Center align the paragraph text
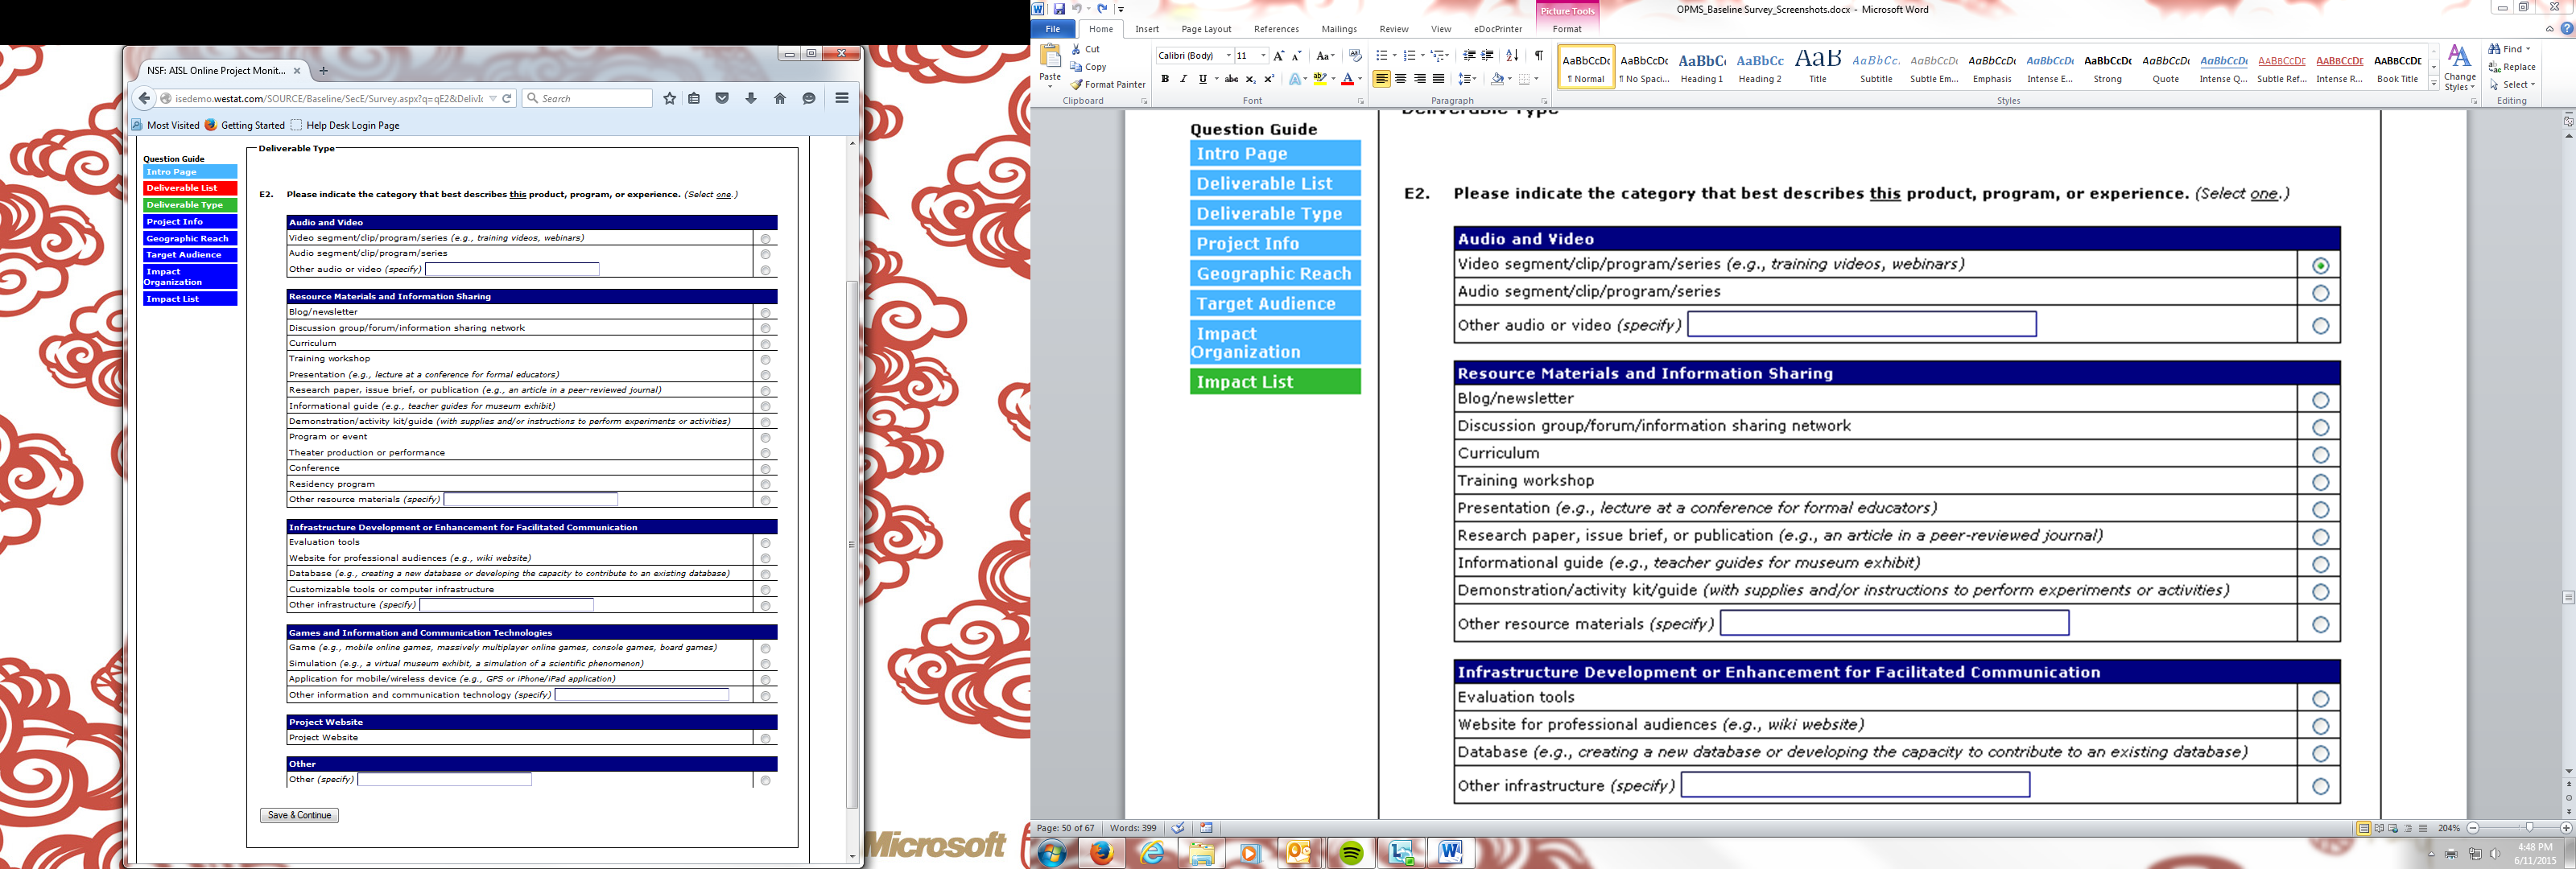 pos(1400,79)
